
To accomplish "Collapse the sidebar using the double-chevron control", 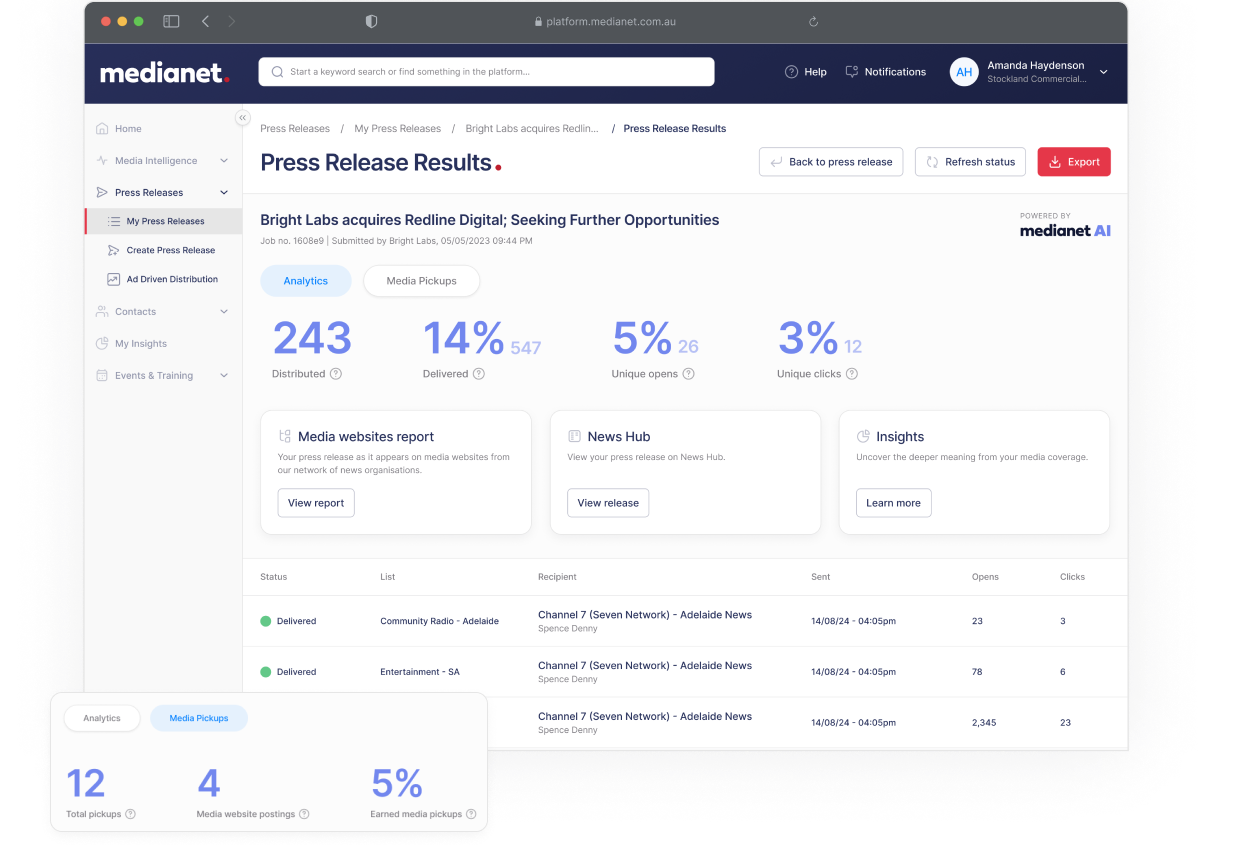I will 242,117.
